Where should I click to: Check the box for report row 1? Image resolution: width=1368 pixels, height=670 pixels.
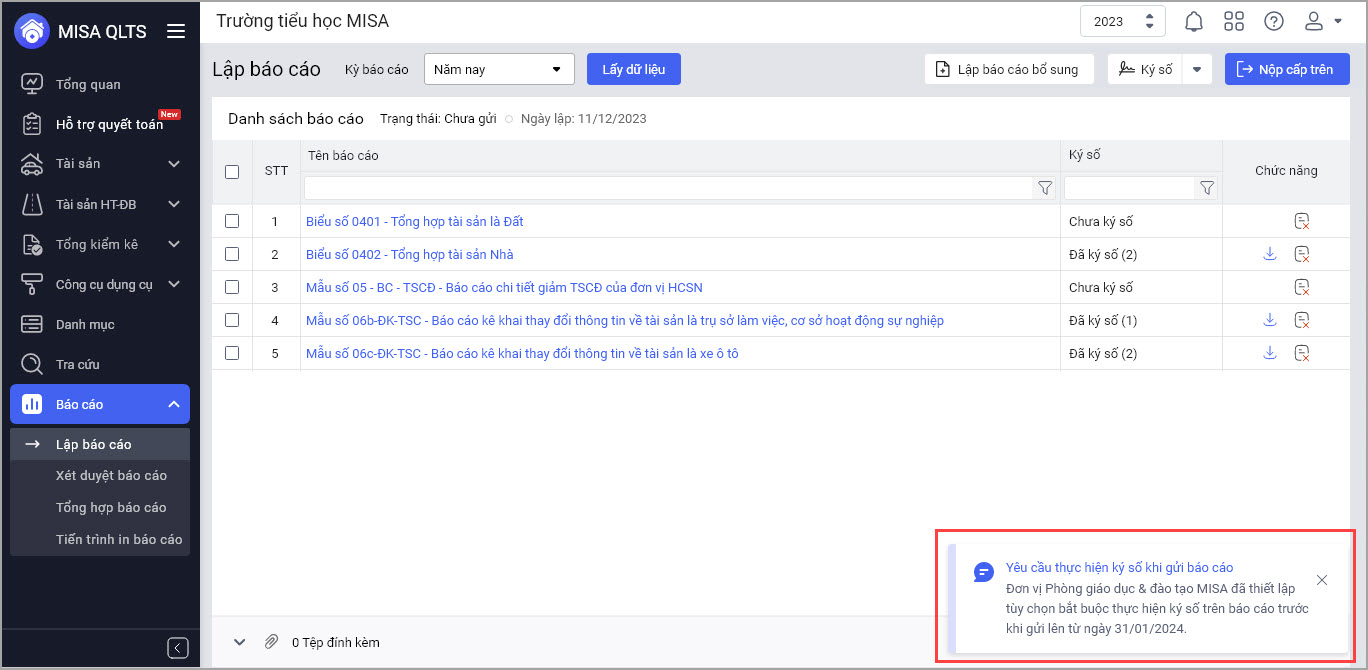point(232,221)
